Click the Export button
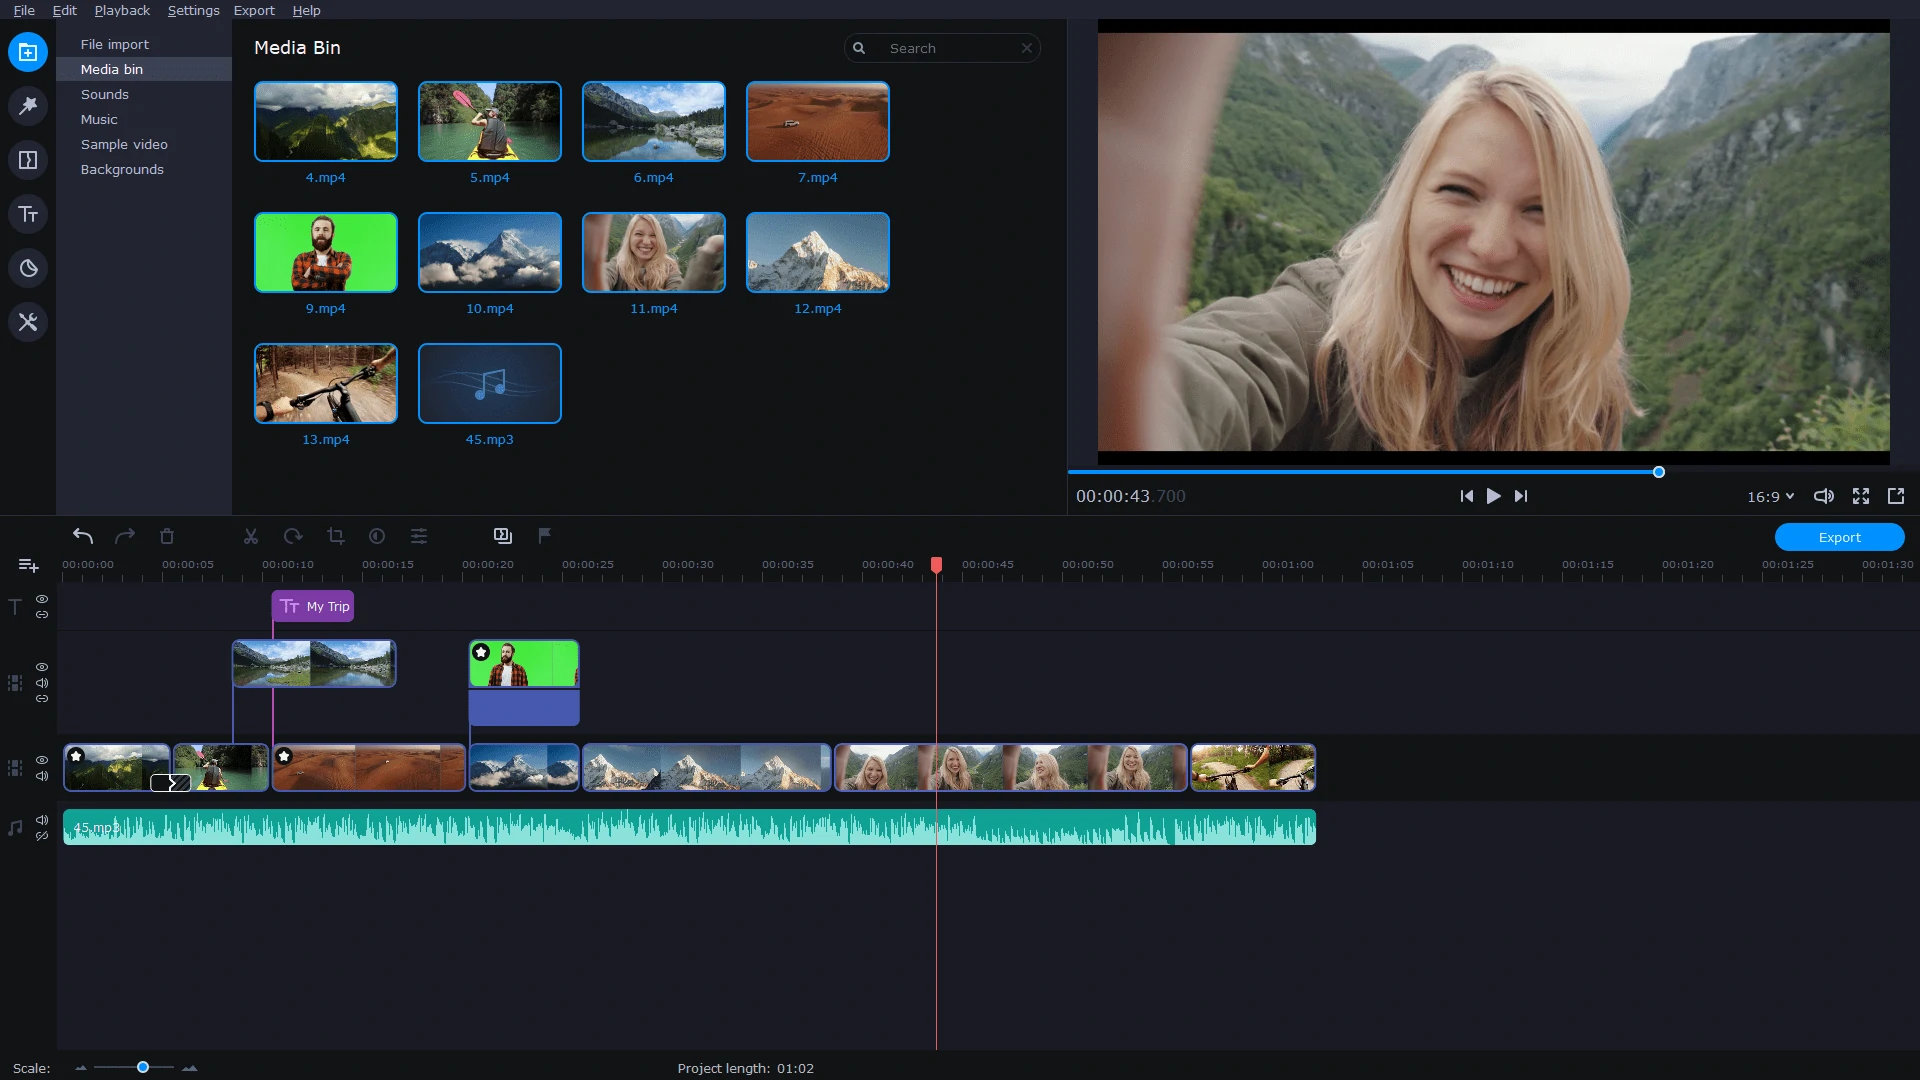 tap(1841, 537)
